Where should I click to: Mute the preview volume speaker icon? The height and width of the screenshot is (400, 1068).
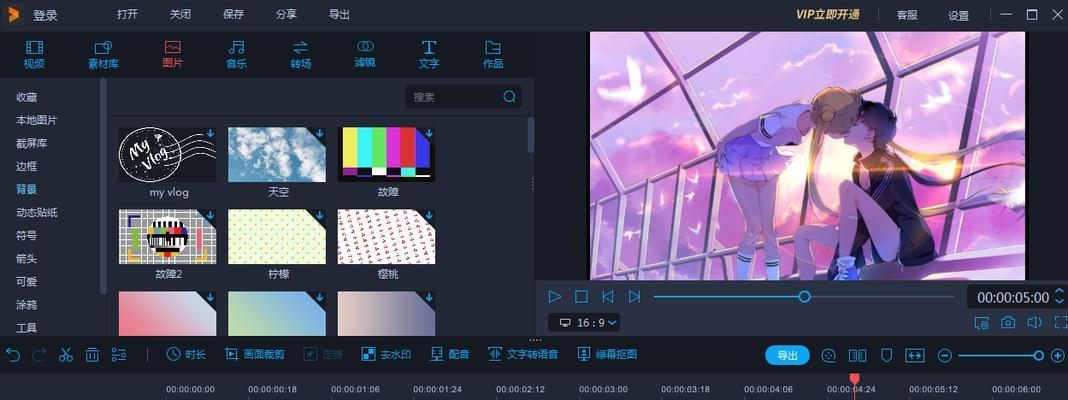(x=1035, y=322)
